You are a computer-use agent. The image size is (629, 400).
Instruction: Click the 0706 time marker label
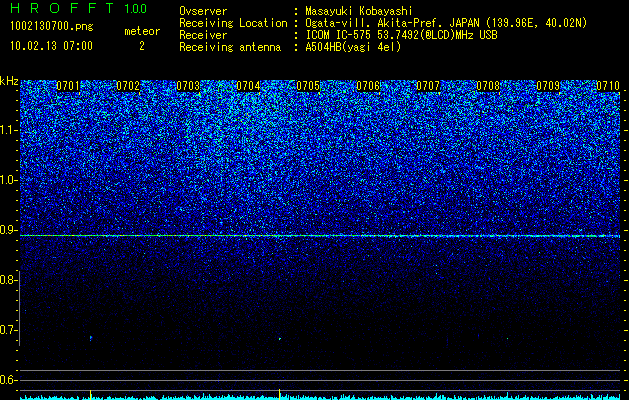coord(368,86)
